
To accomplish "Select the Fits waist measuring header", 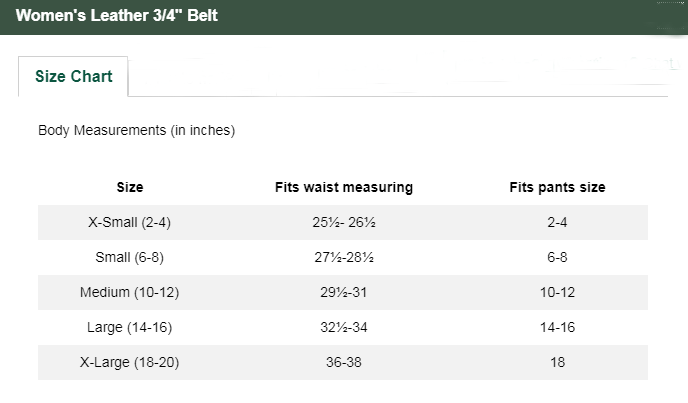I will [x=344, y=187].
